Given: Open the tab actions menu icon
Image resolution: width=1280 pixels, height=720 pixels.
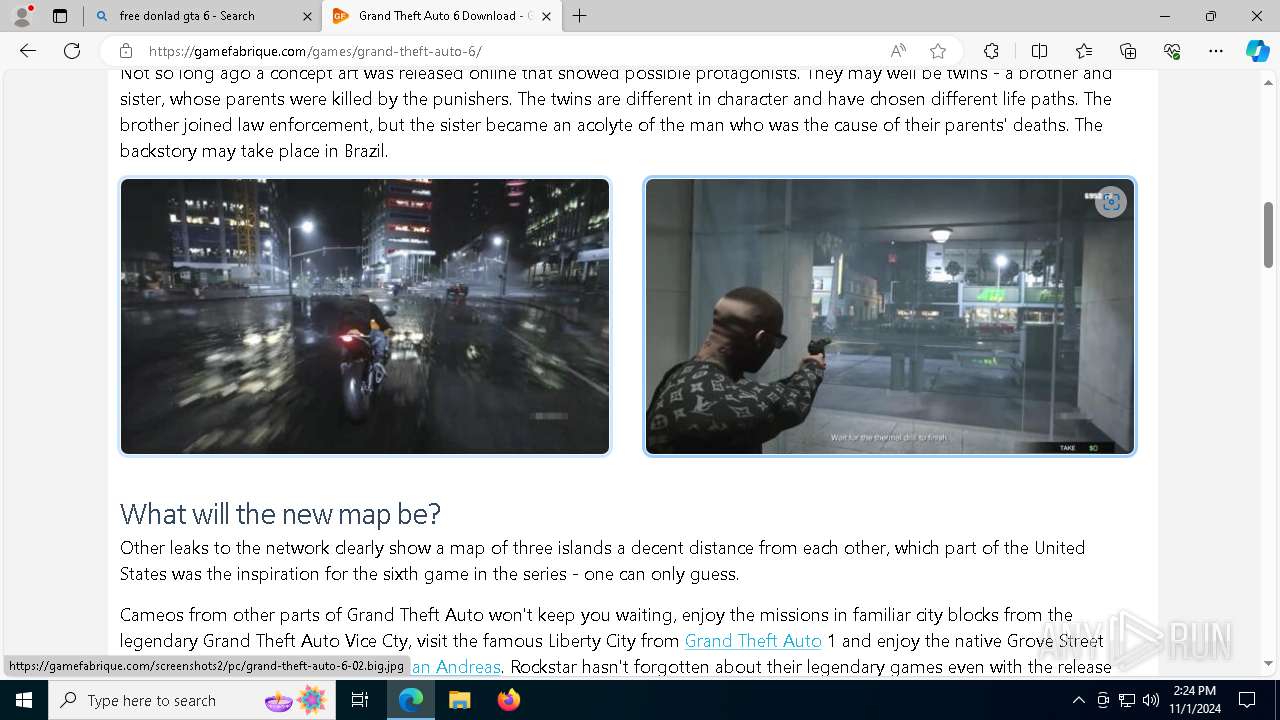Looking at the screenshot, I should [x=60, y=16].
